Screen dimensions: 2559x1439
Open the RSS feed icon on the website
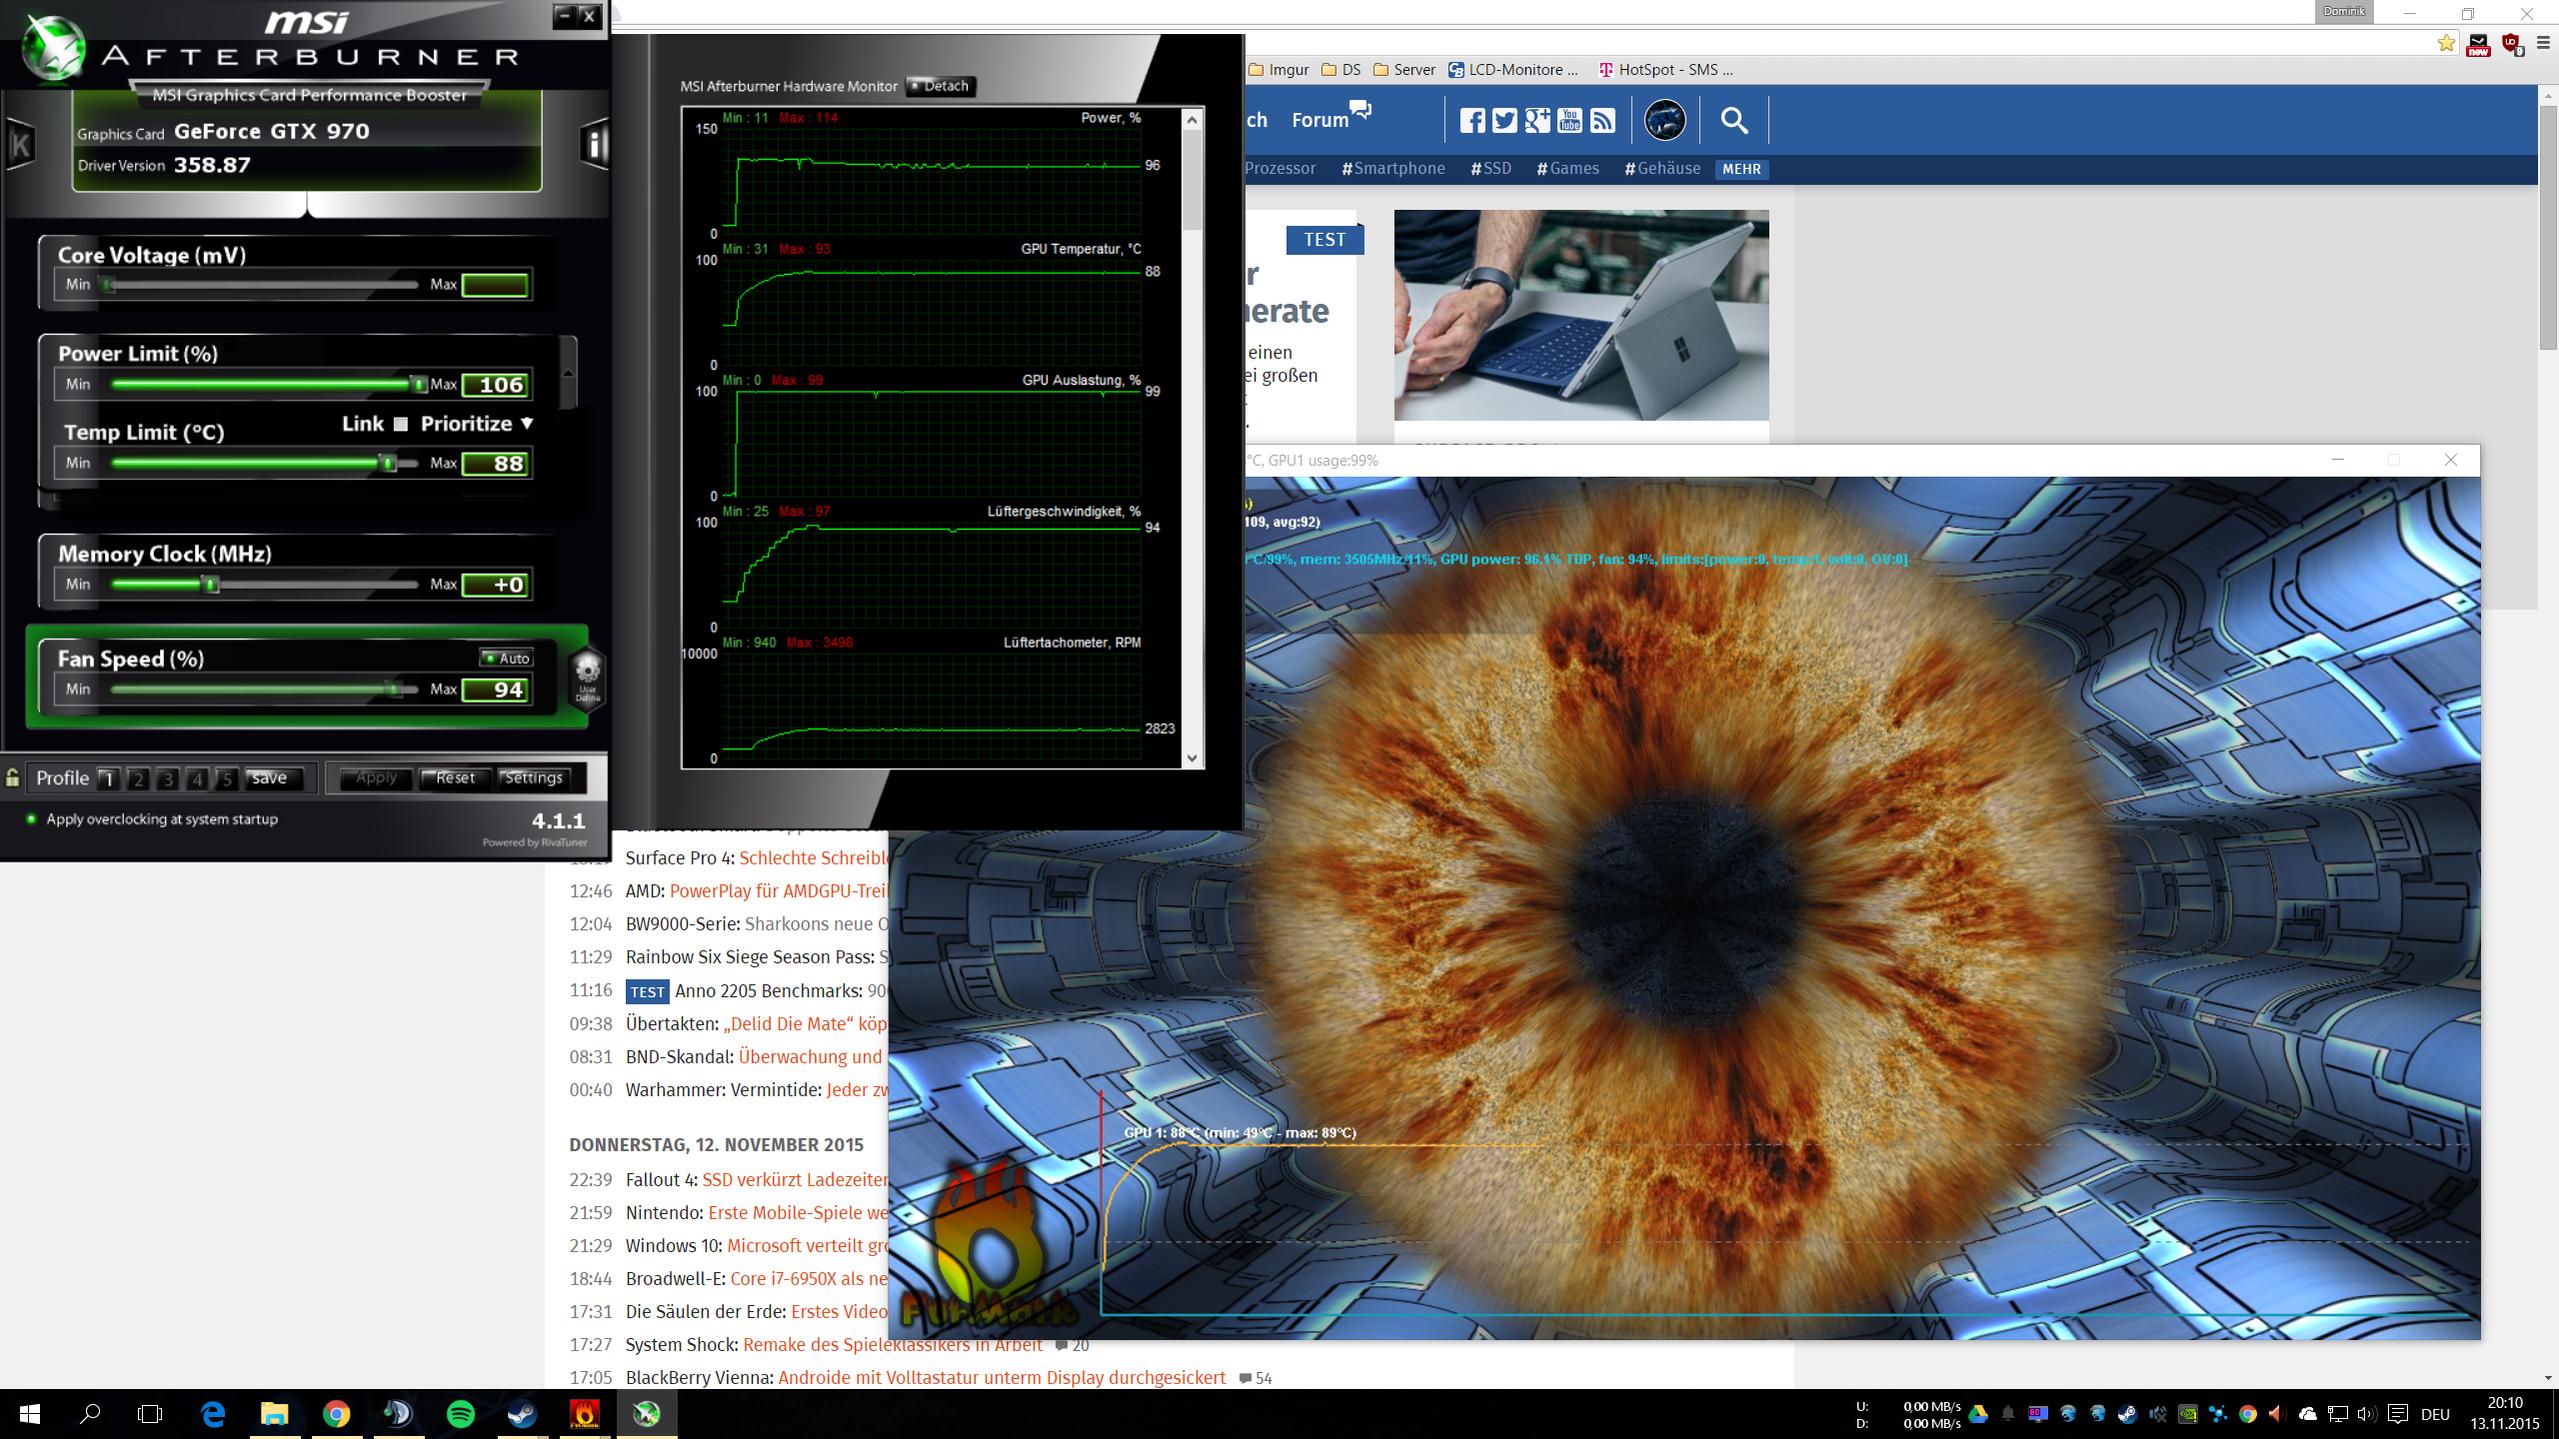pyautogui.click(x=1602, y=121)
